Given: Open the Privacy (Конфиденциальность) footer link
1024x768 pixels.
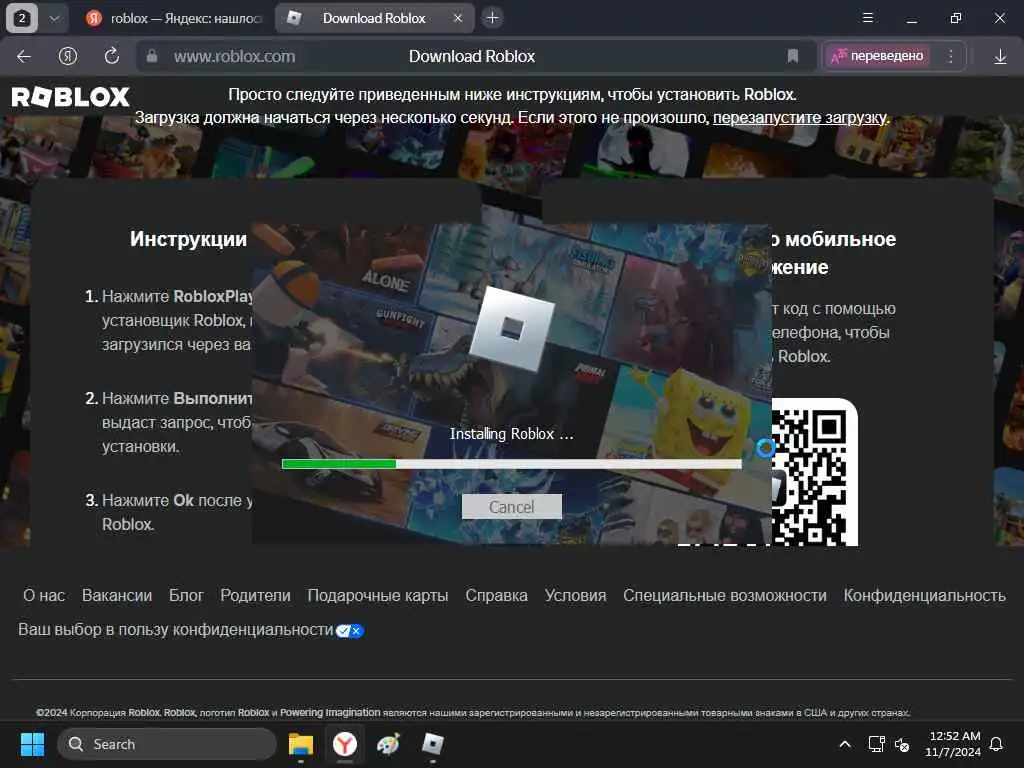Looking at the screenshot, I should coord(924,596).
